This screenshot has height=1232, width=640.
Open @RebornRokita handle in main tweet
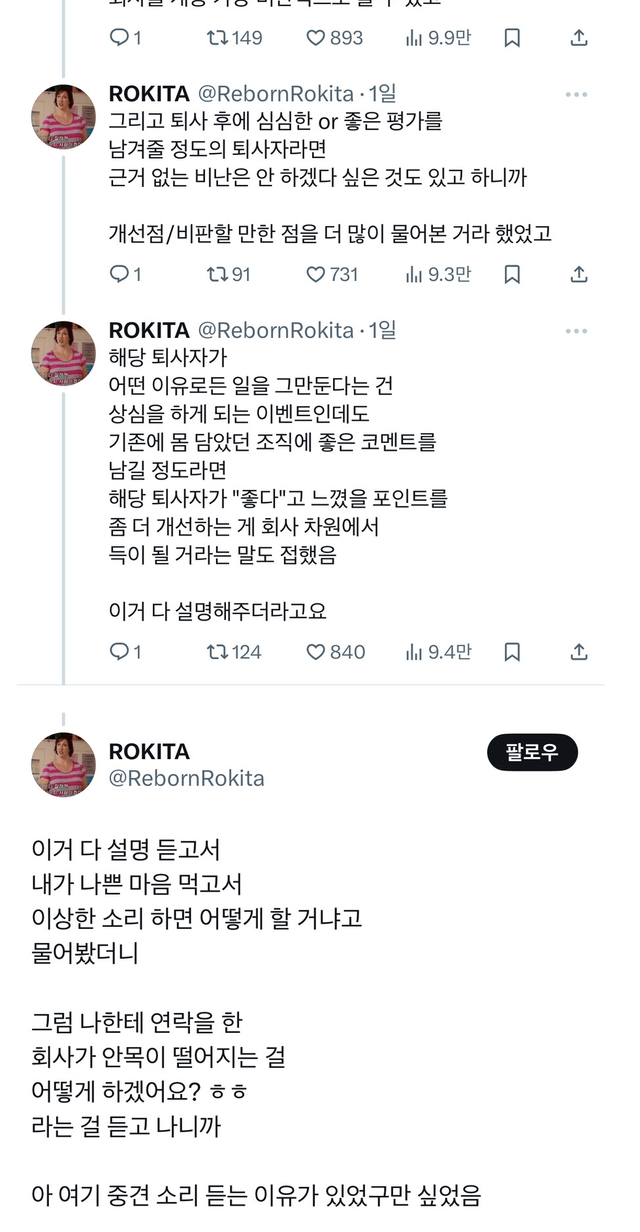[x=186, y=778]
